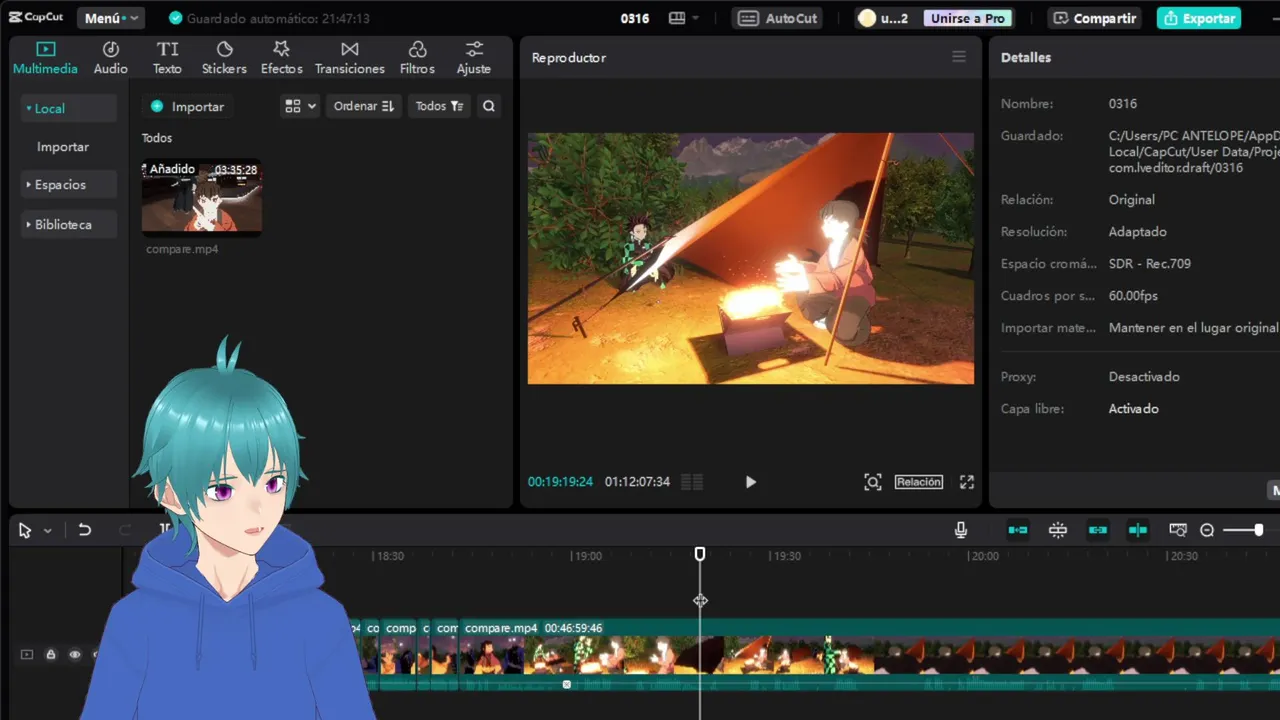This screenshot has height=720, width=1280.
Task: Open the Texto tab
Action: 167,58
